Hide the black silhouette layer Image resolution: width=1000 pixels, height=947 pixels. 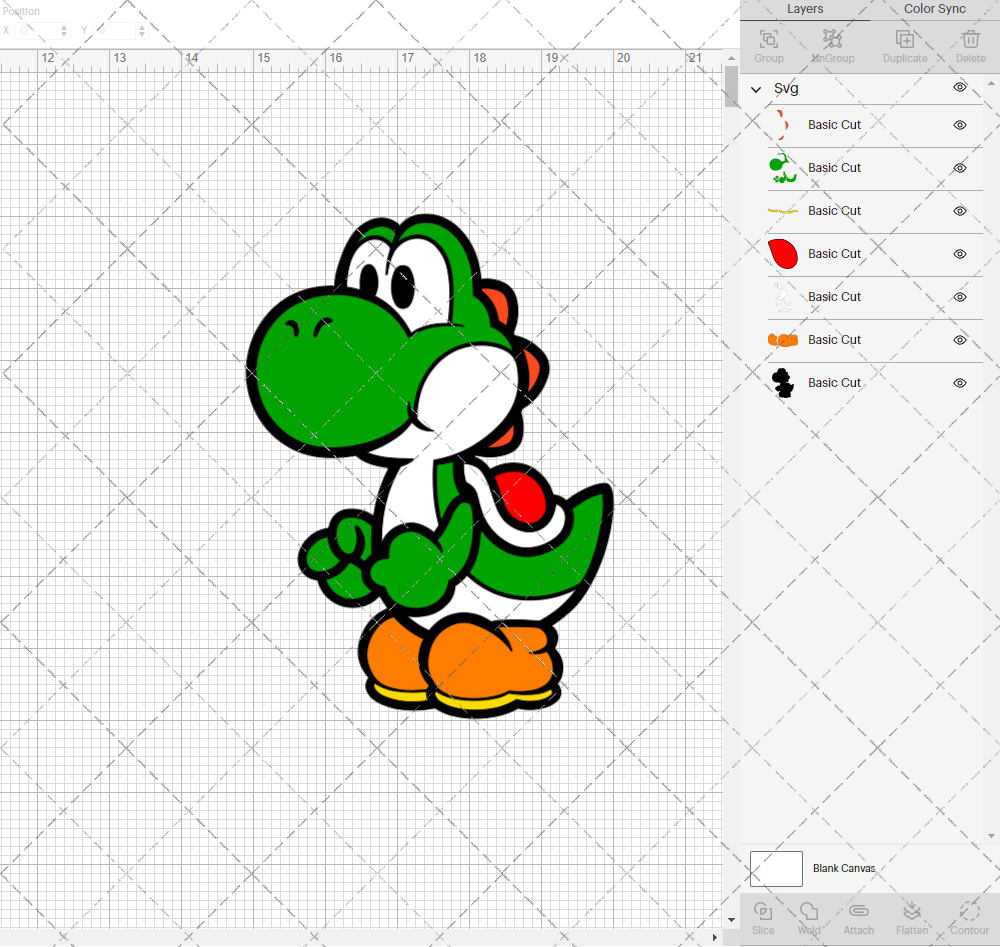[960, 383]
